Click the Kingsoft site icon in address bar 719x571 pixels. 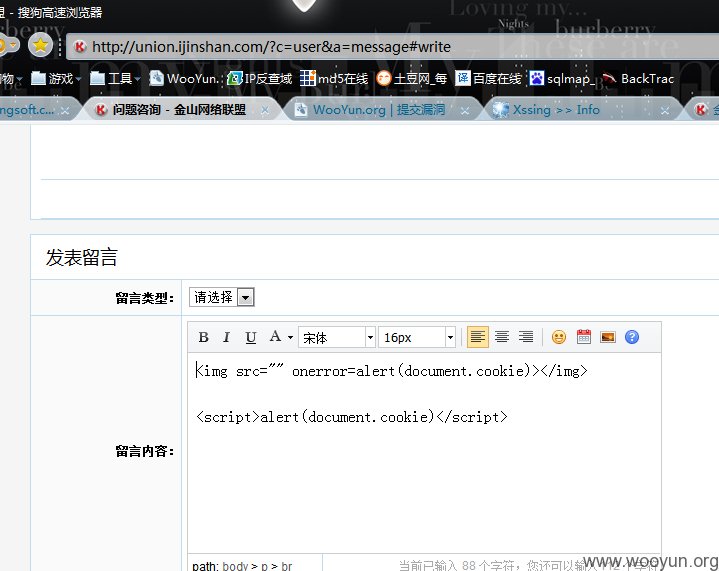tap(80, 46)
